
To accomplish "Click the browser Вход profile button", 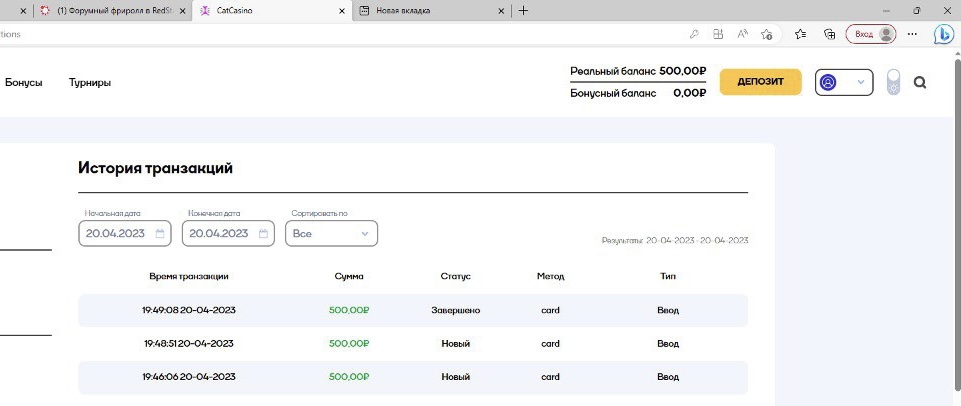I will click(871, 34).
